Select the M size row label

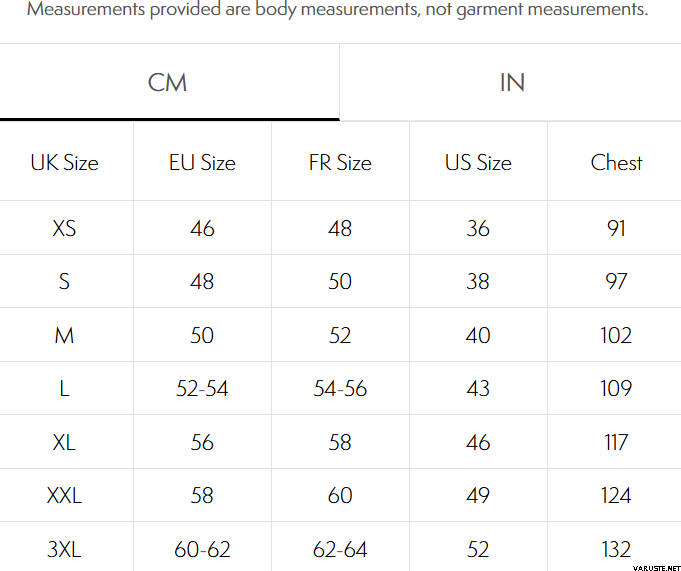click(x=65, y=335)
